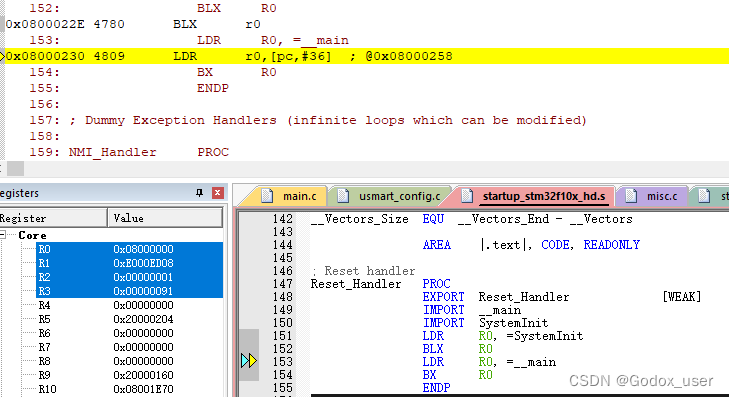Image resolution: width=729 pixels, height=397 pixels.
Task: Click line number 151 in editor gutter
Action: pos(283,336)
